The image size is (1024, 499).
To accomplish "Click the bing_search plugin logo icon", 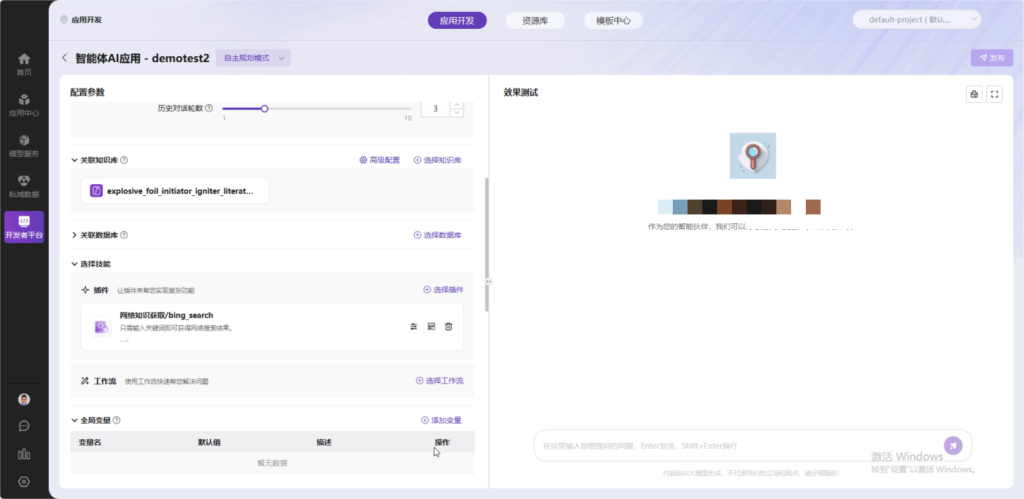I will 101,327.
